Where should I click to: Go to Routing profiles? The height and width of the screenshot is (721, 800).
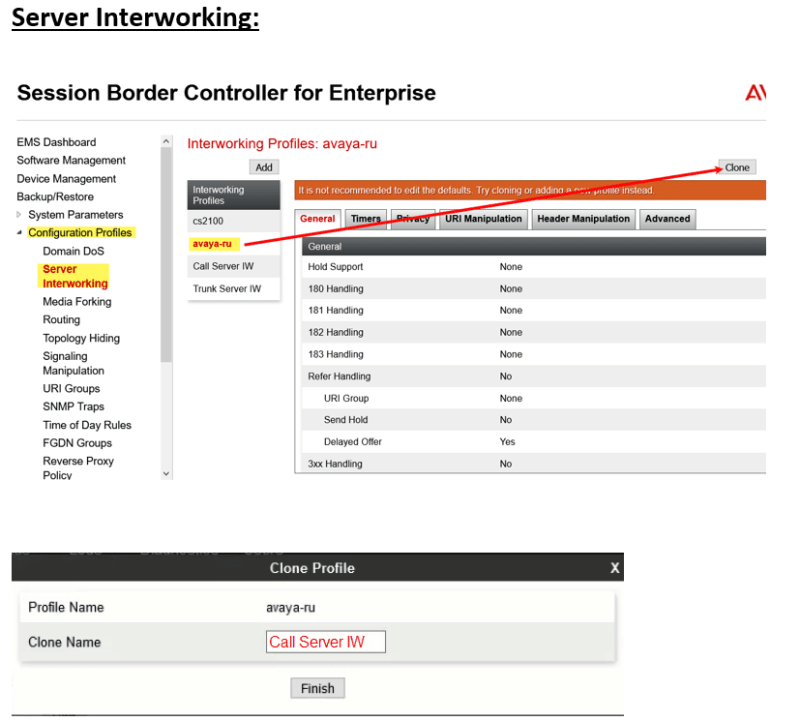pyautogui.click(x=61, y=319)
